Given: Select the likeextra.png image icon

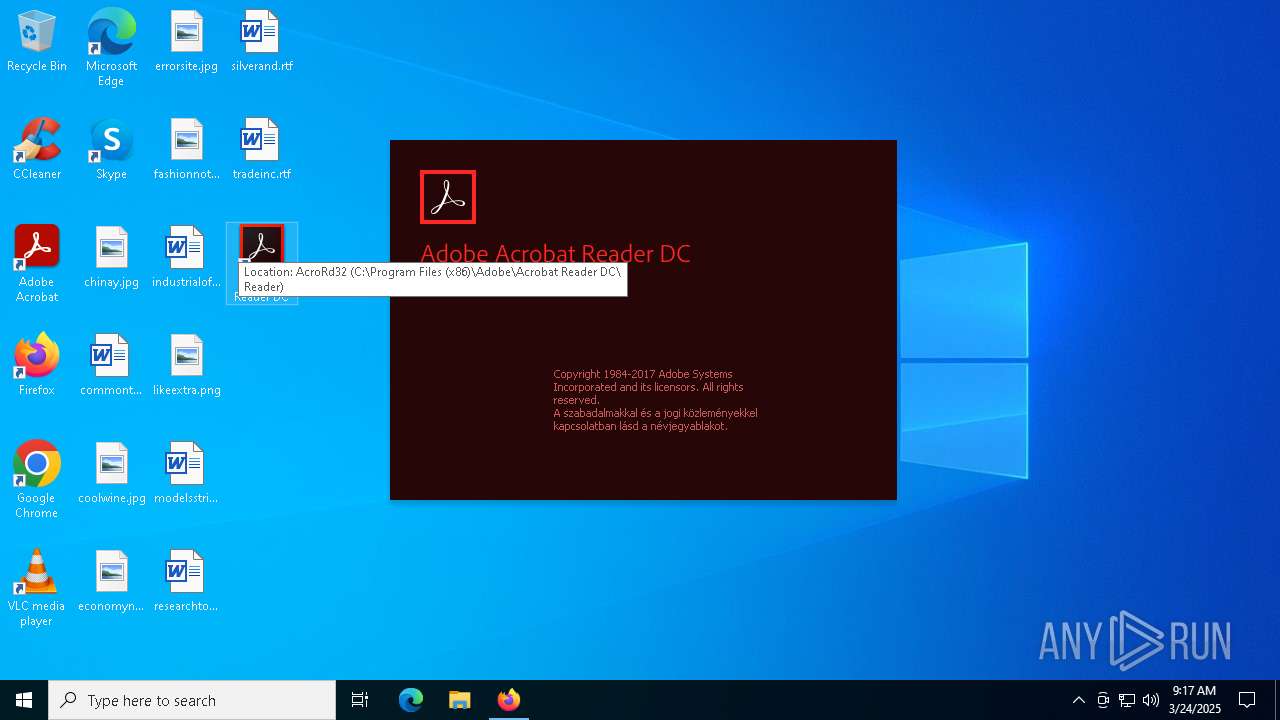Looking at the screenshot, I should tap(186, 366).
